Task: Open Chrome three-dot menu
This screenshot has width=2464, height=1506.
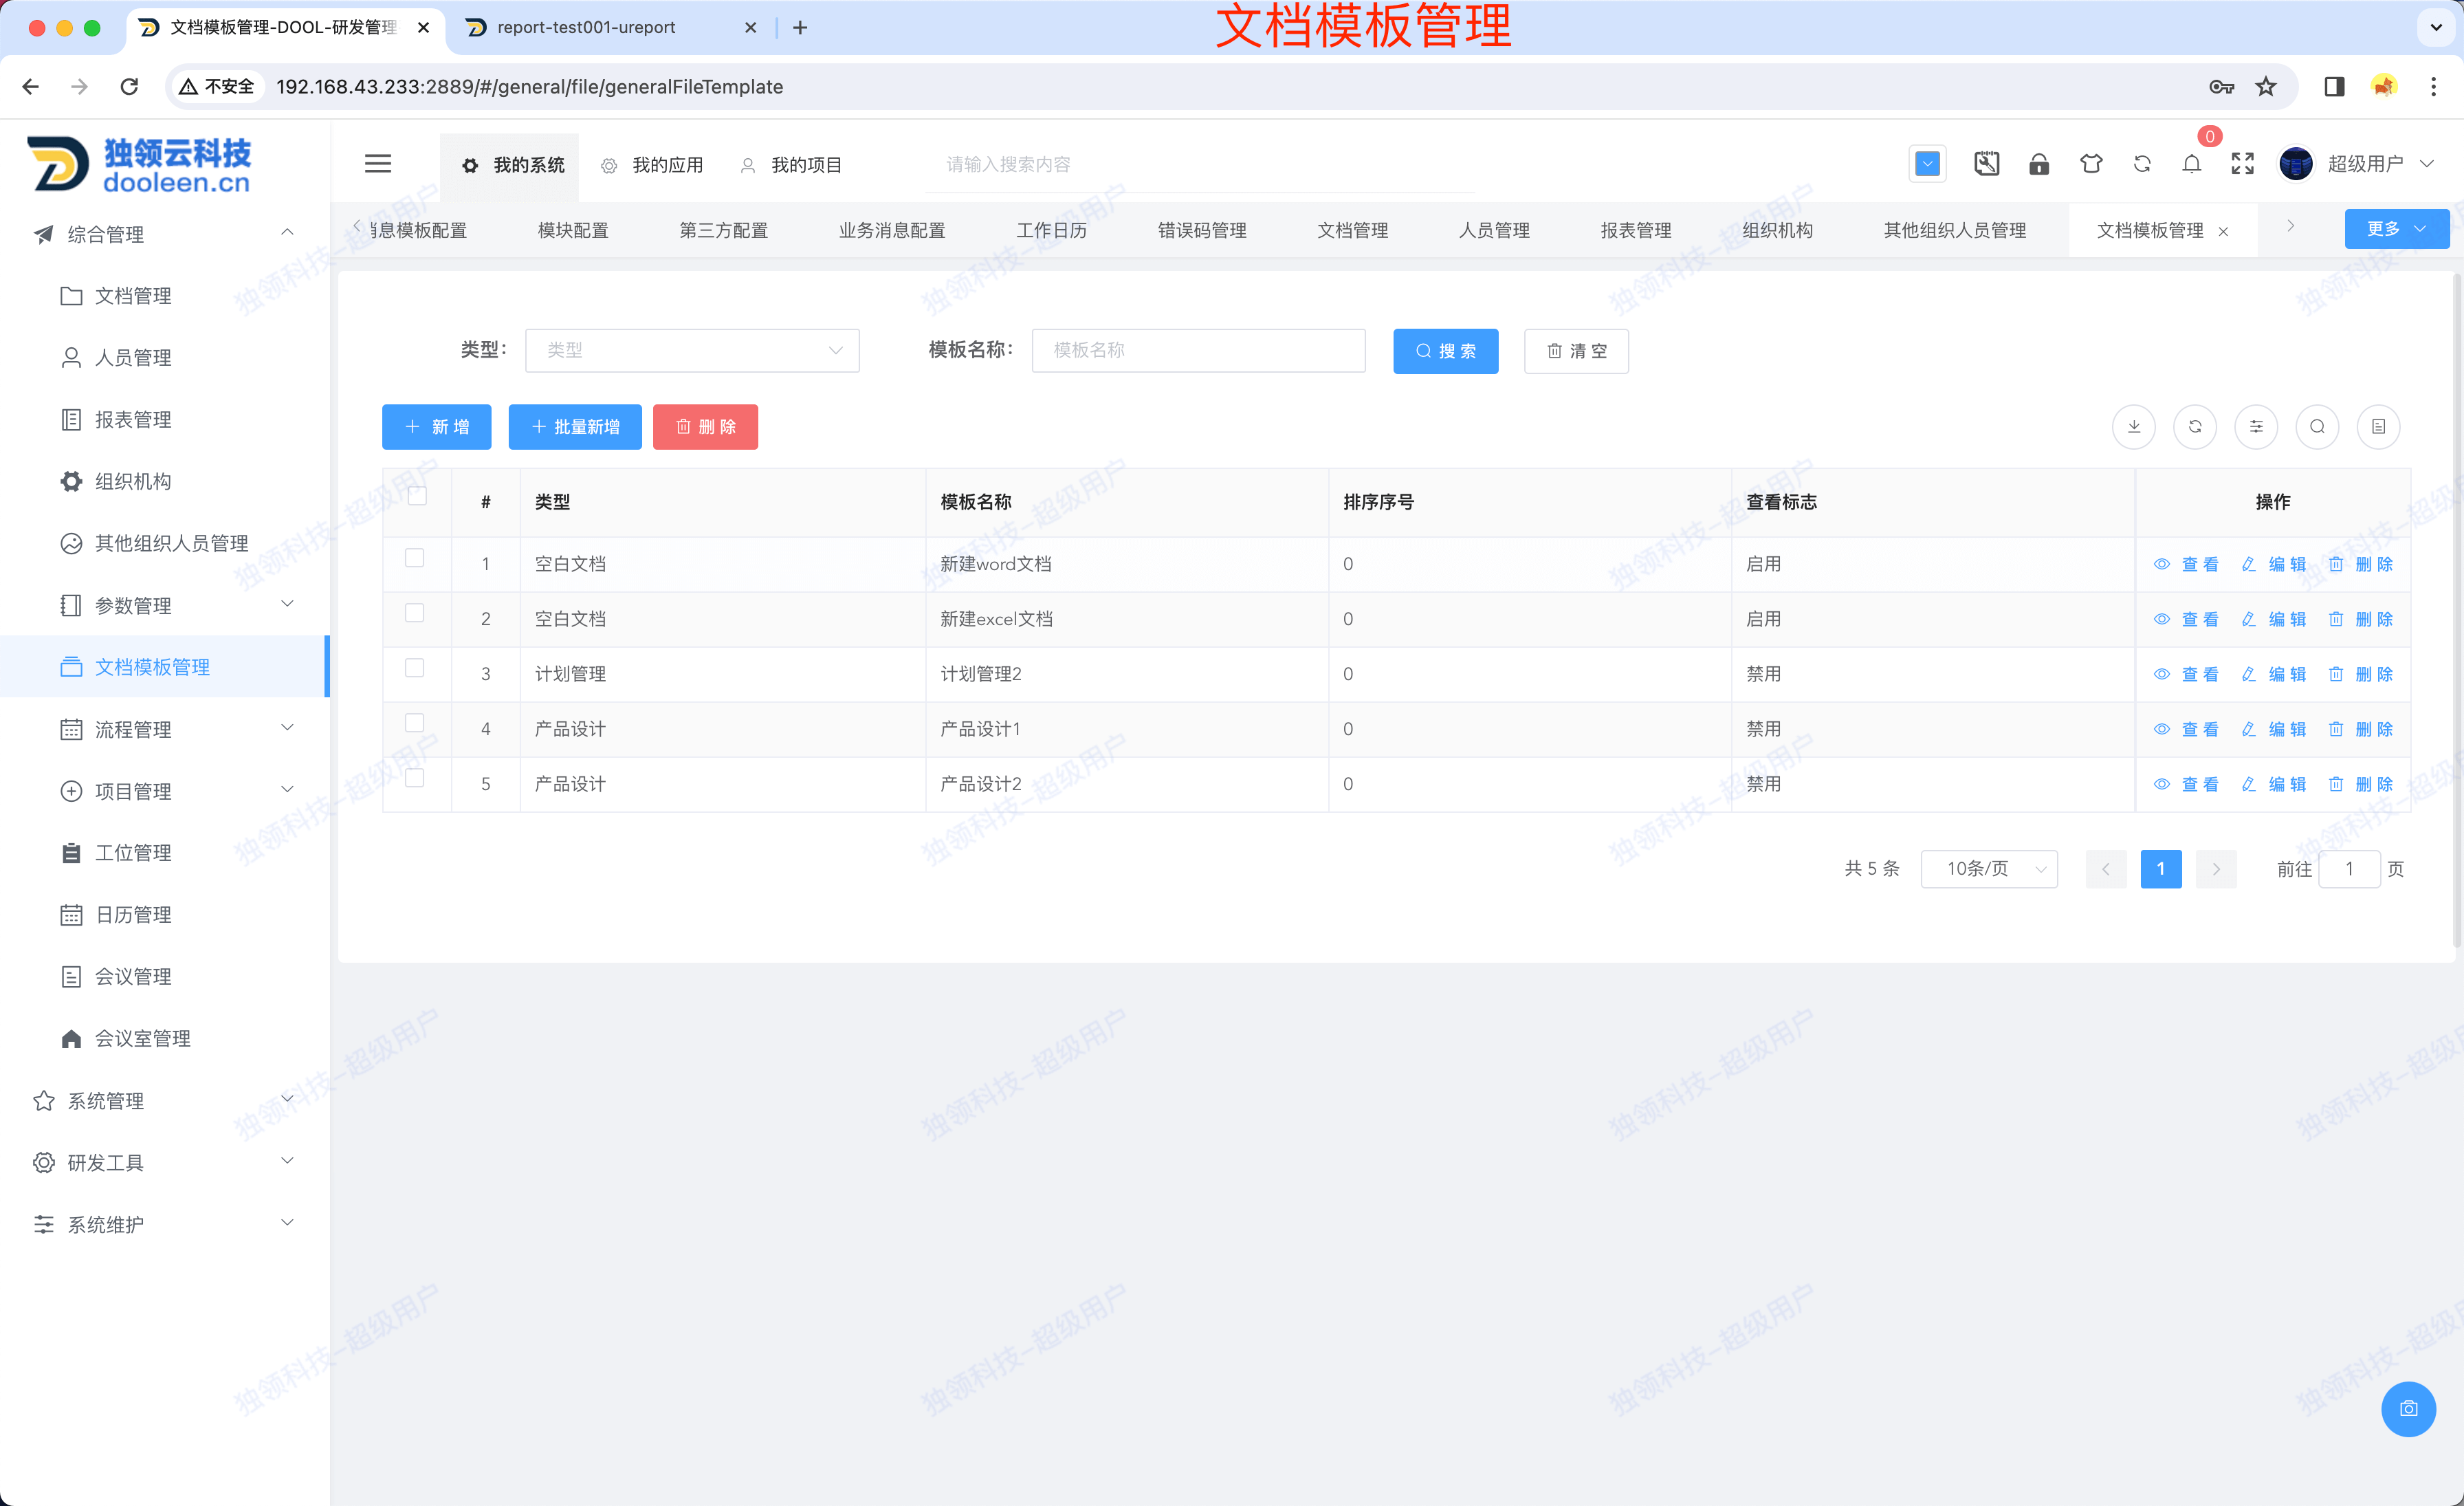Action: click(x=2434, y=87)
